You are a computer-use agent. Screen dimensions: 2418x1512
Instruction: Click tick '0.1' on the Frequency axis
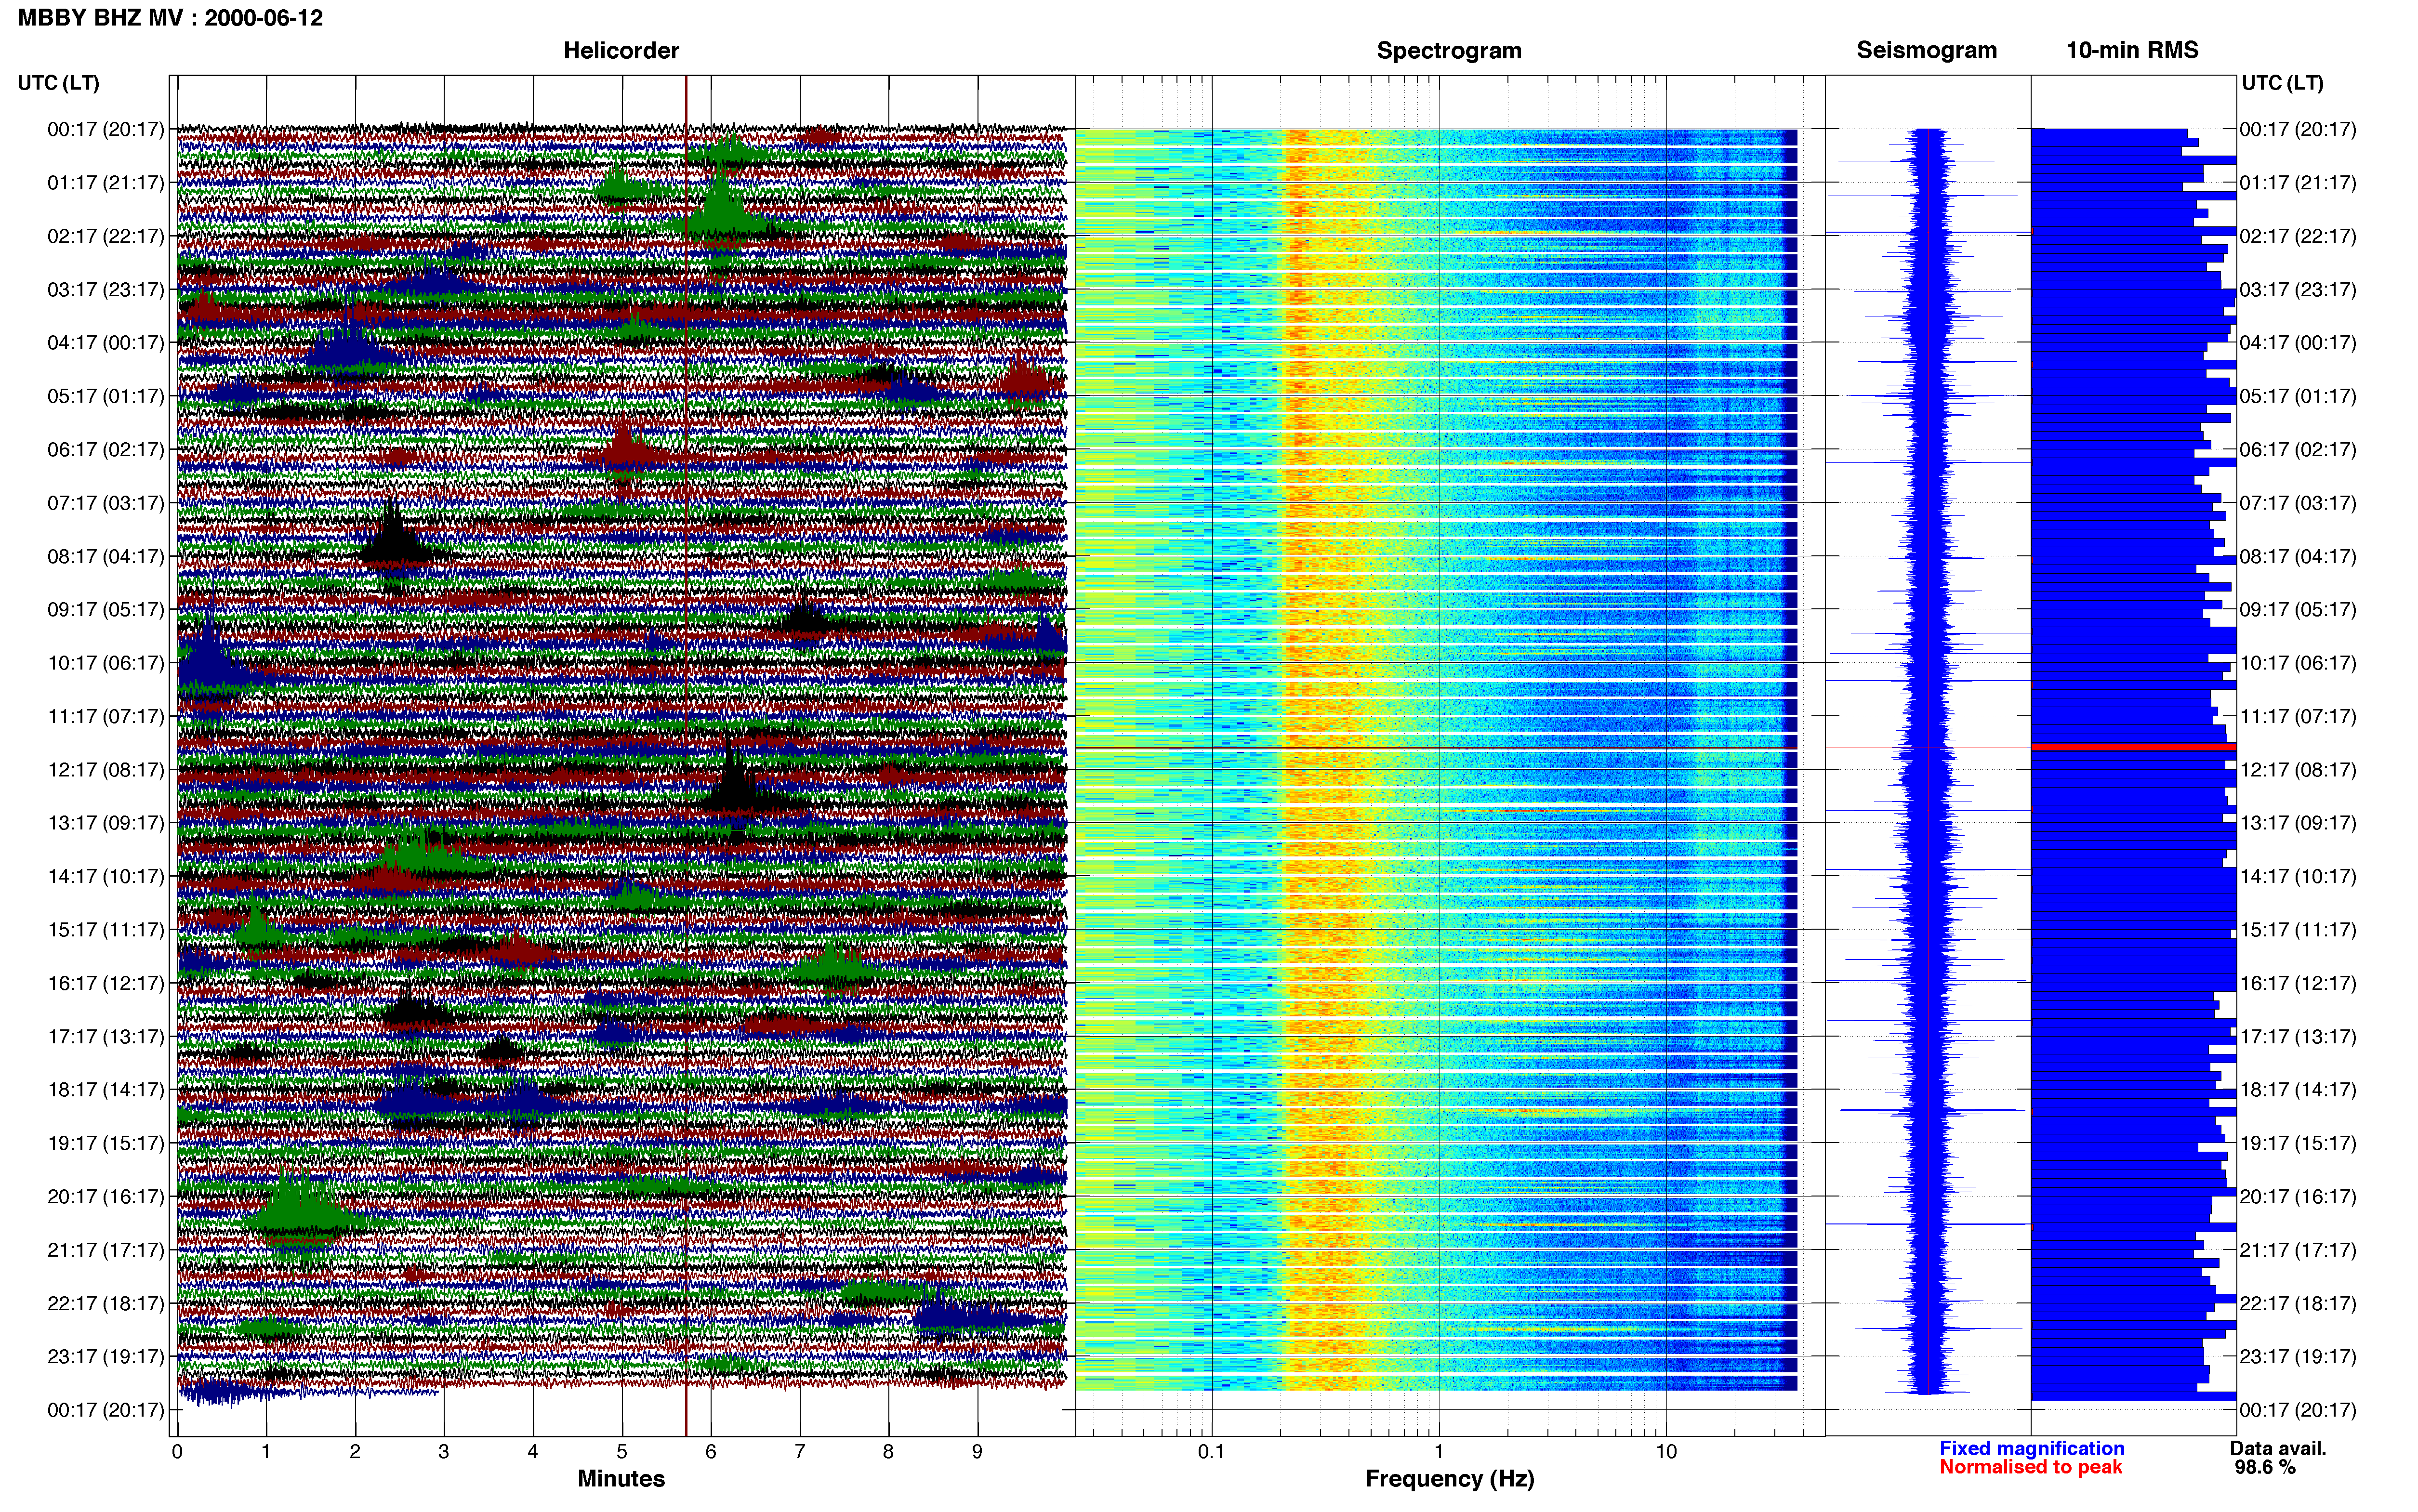click(1211, 1452)
